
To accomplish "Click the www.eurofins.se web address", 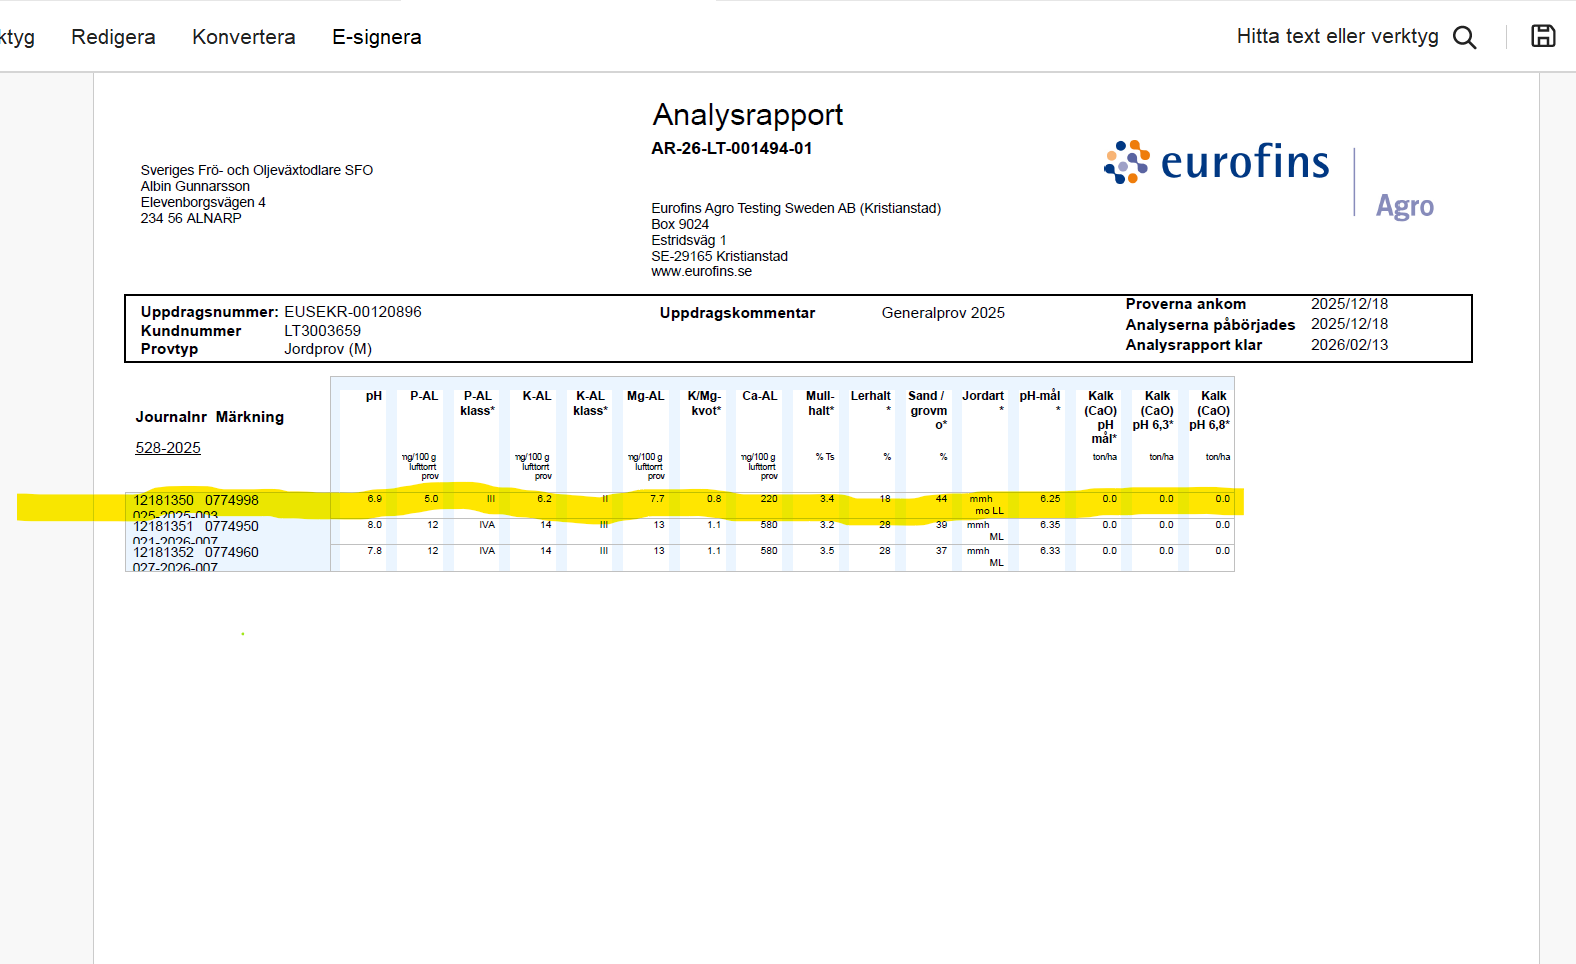I will tap(701, 271).
